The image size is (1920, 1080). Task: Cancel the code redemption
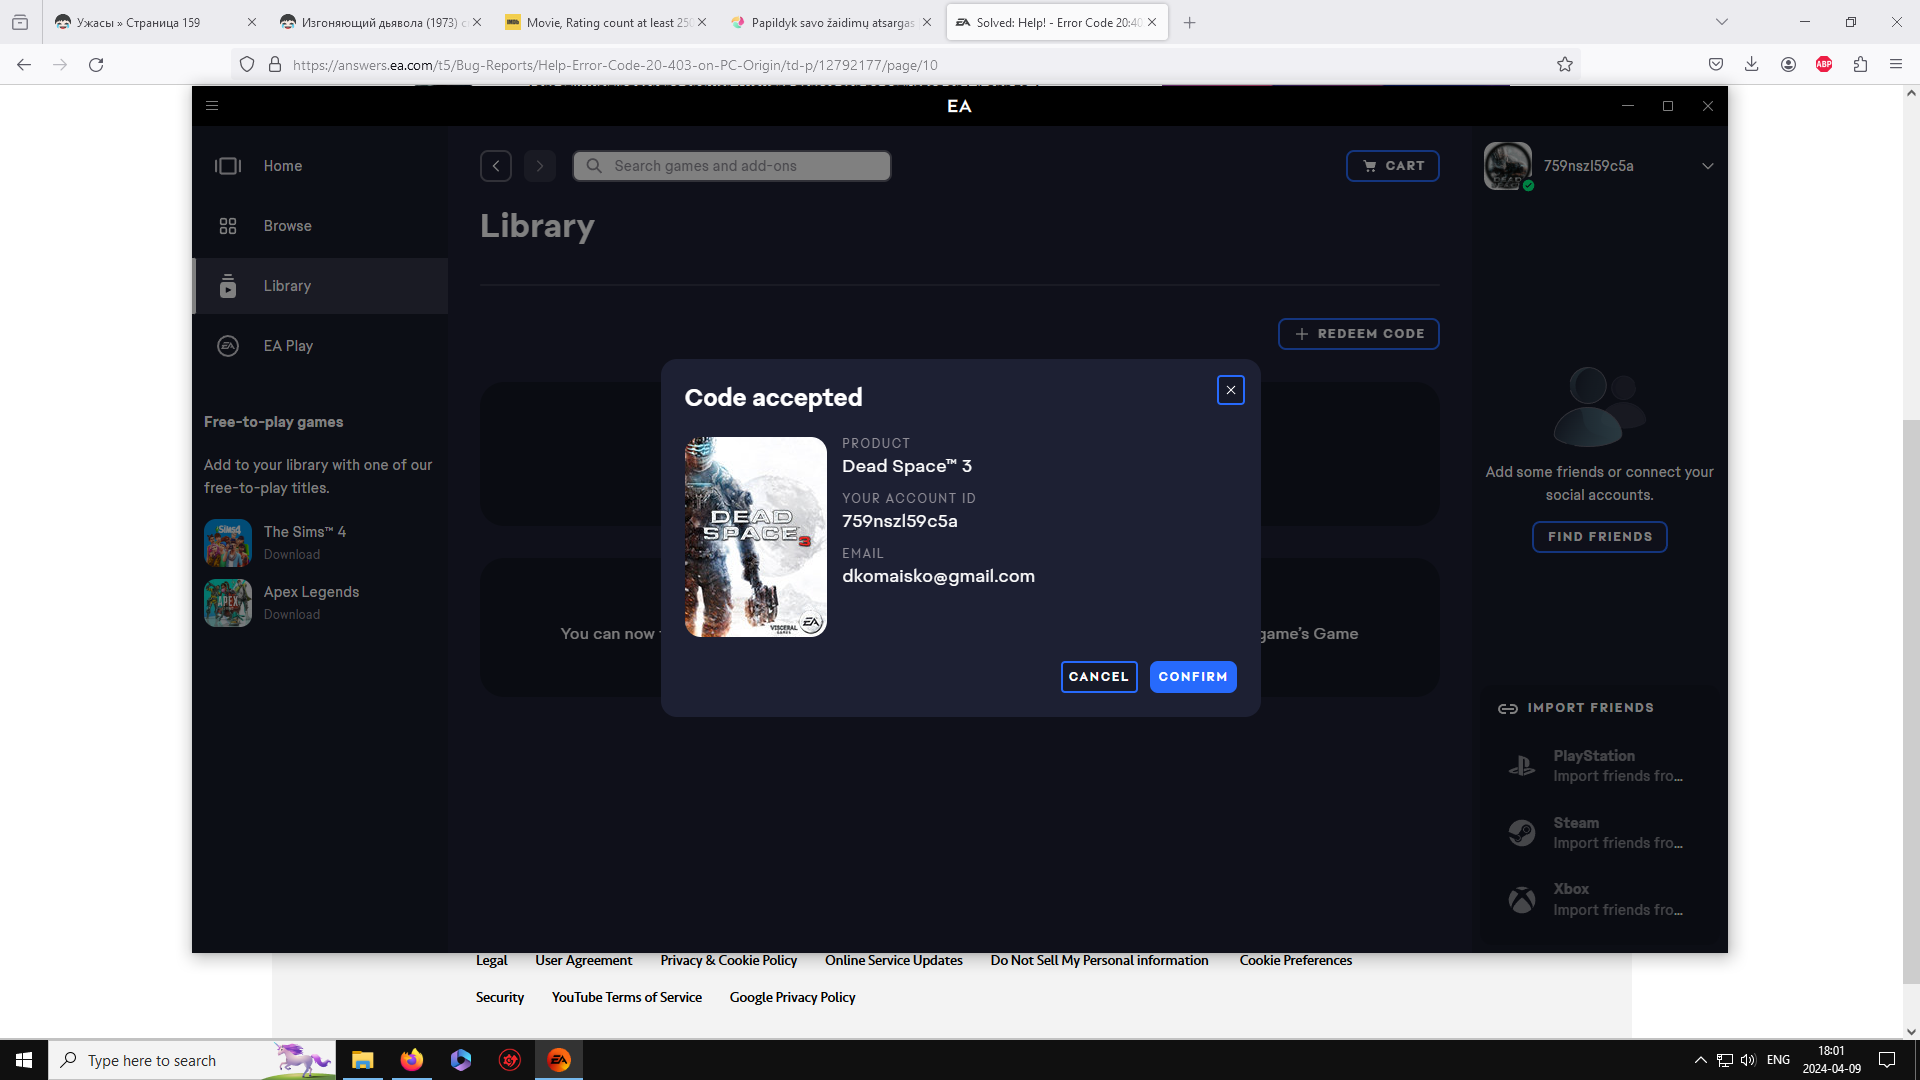(x=1098, y=677)
